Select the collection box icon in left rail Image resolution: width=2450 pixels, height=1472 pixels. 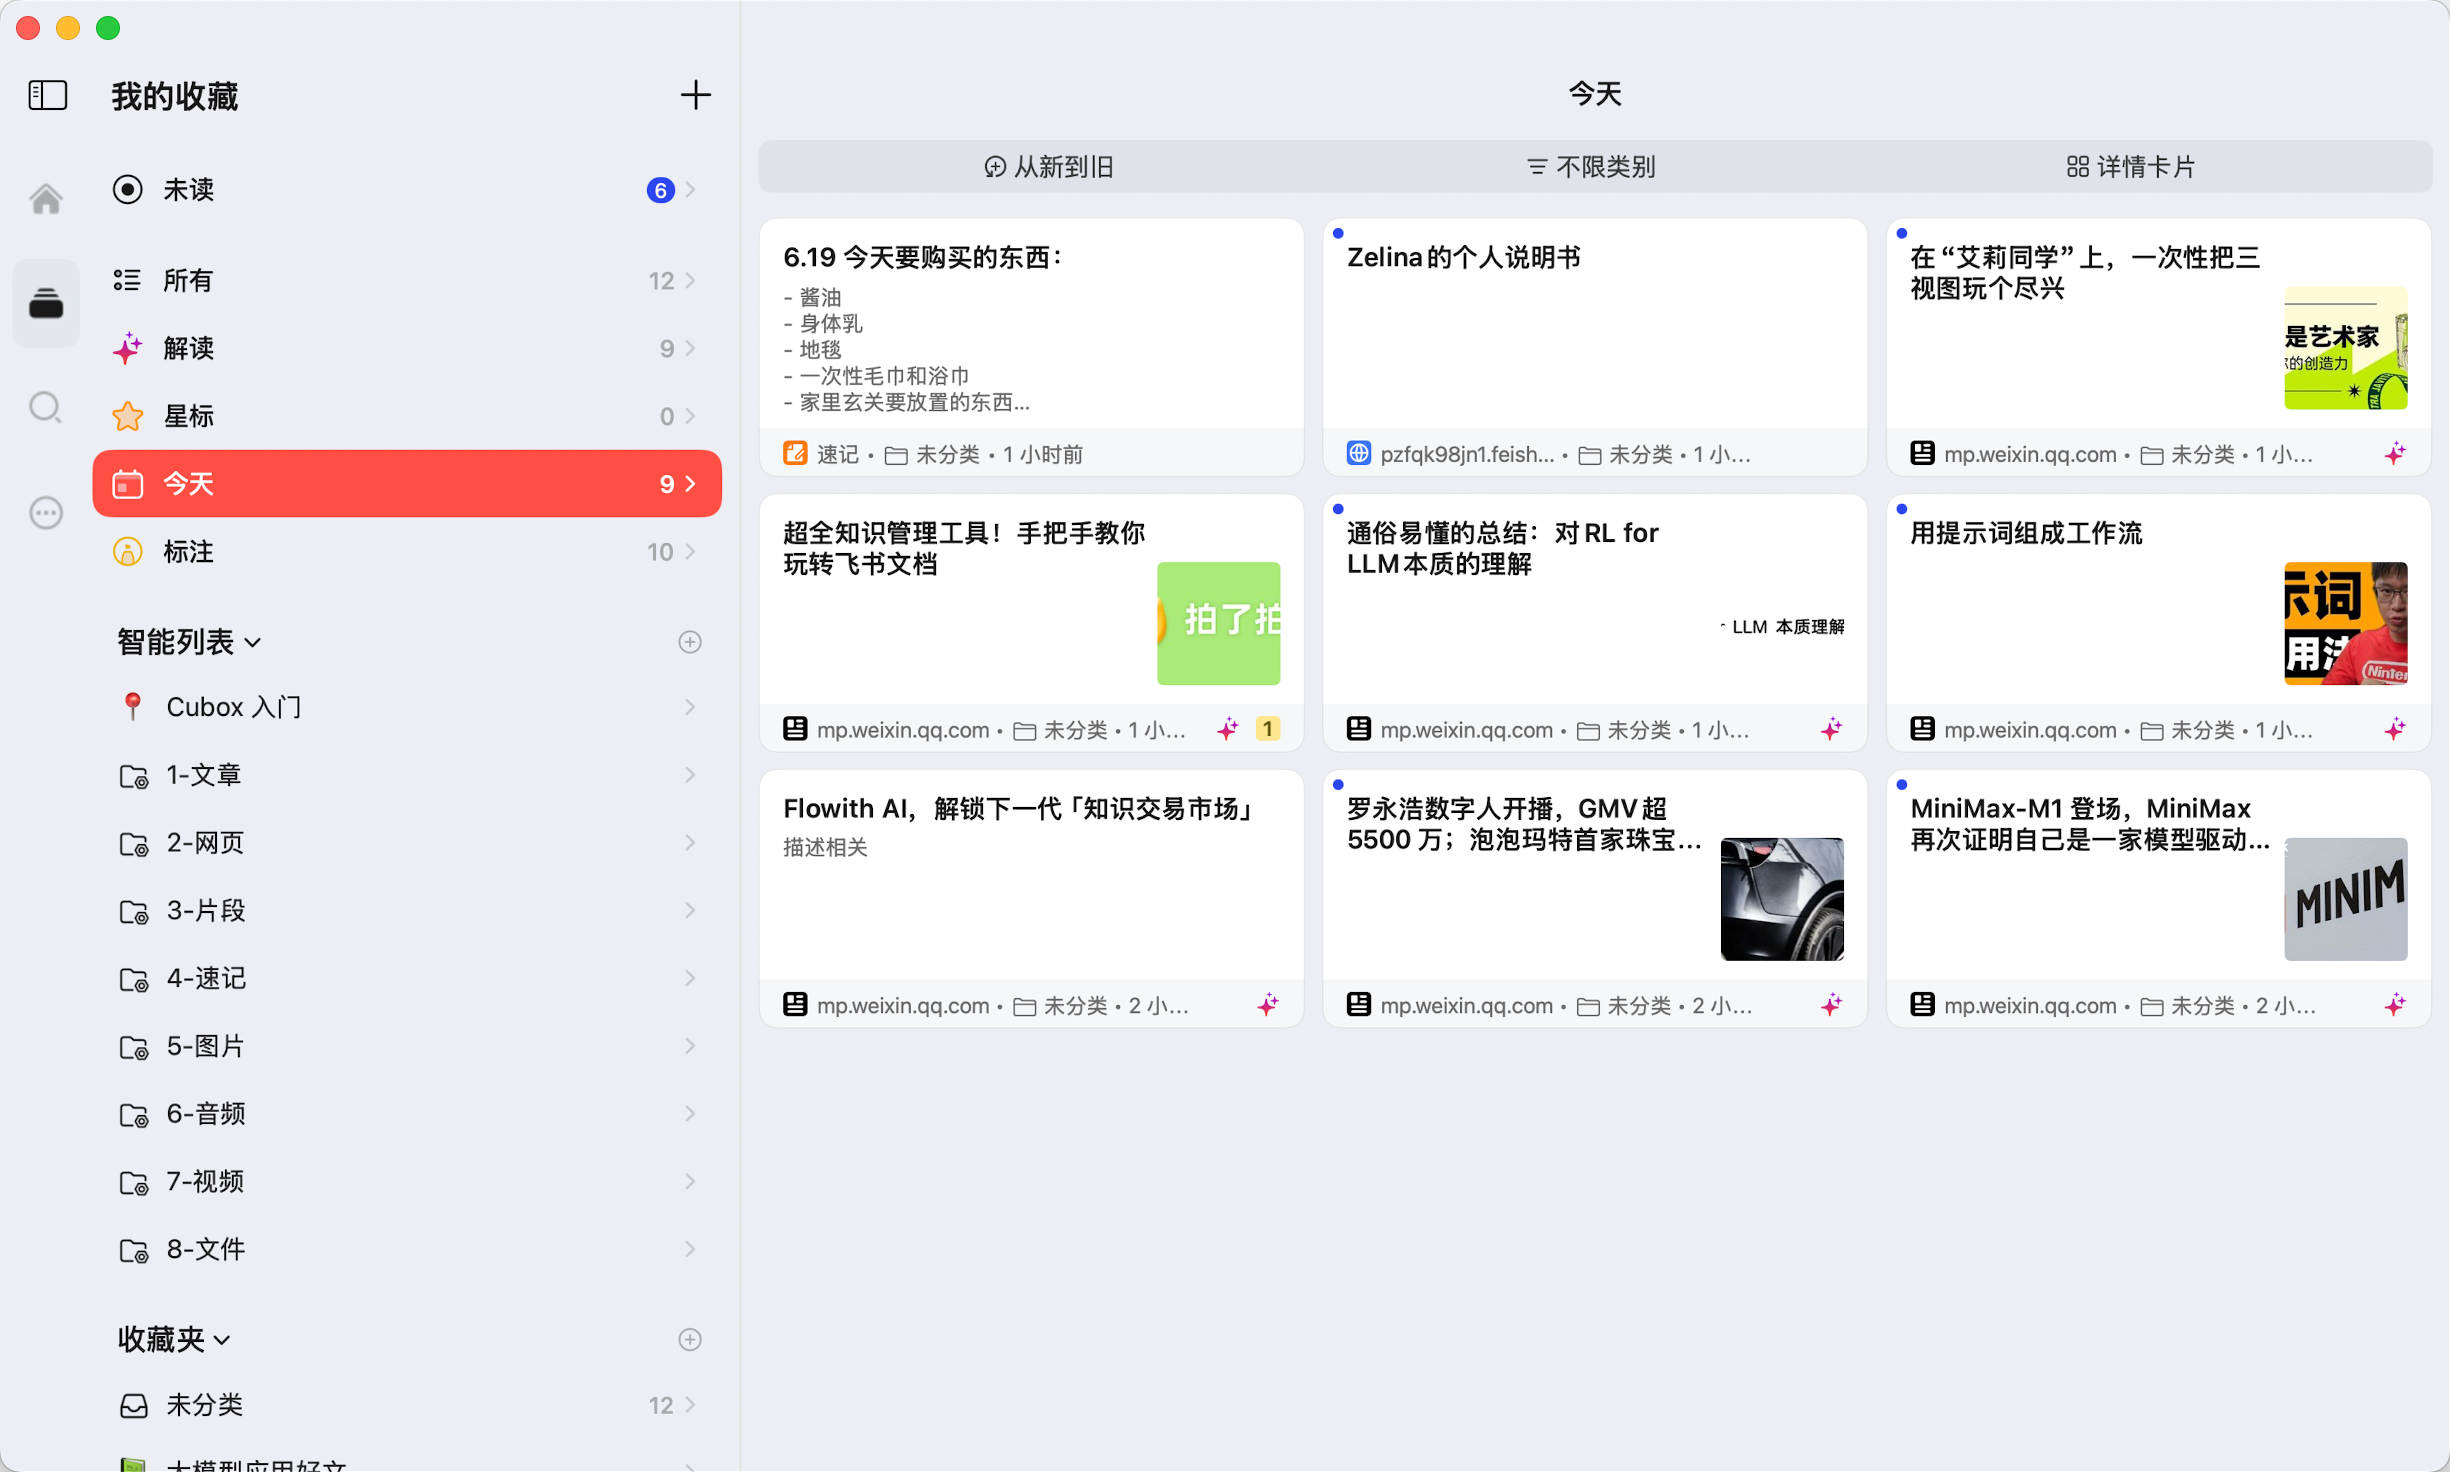click(45, 303)
